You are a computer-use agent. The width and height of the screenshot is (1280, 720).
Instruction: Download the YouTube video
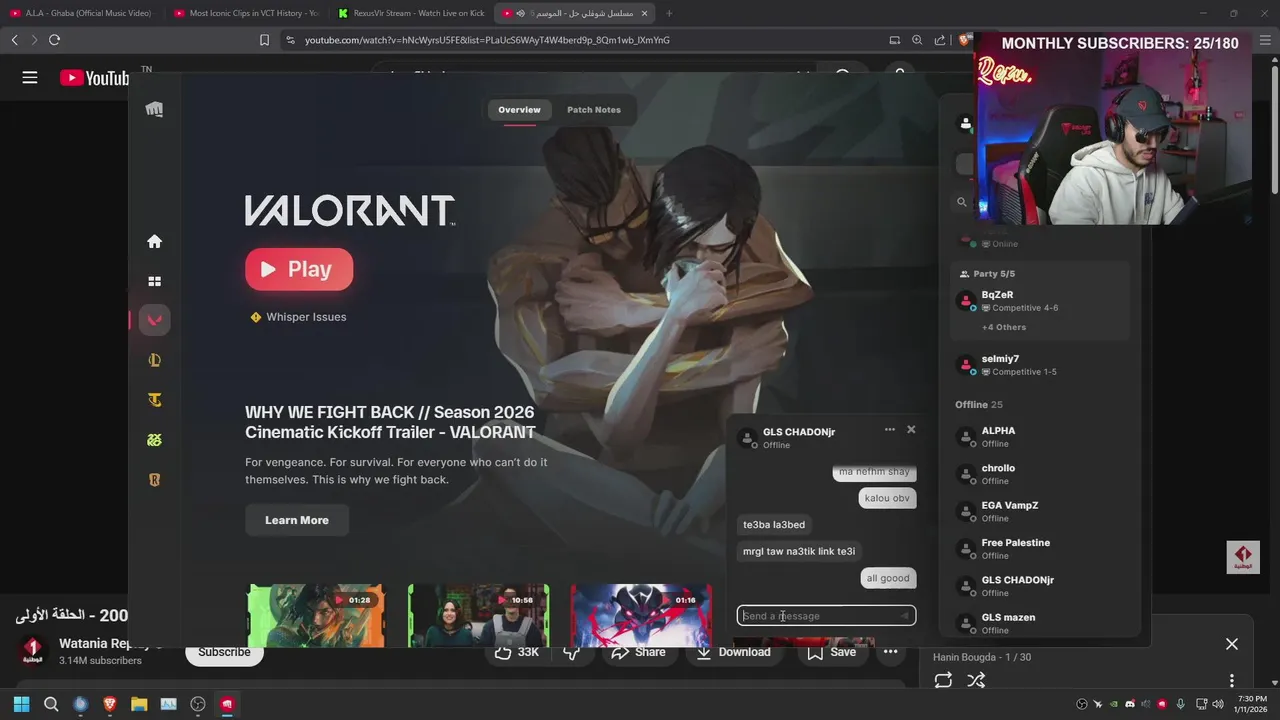[733, 652]
